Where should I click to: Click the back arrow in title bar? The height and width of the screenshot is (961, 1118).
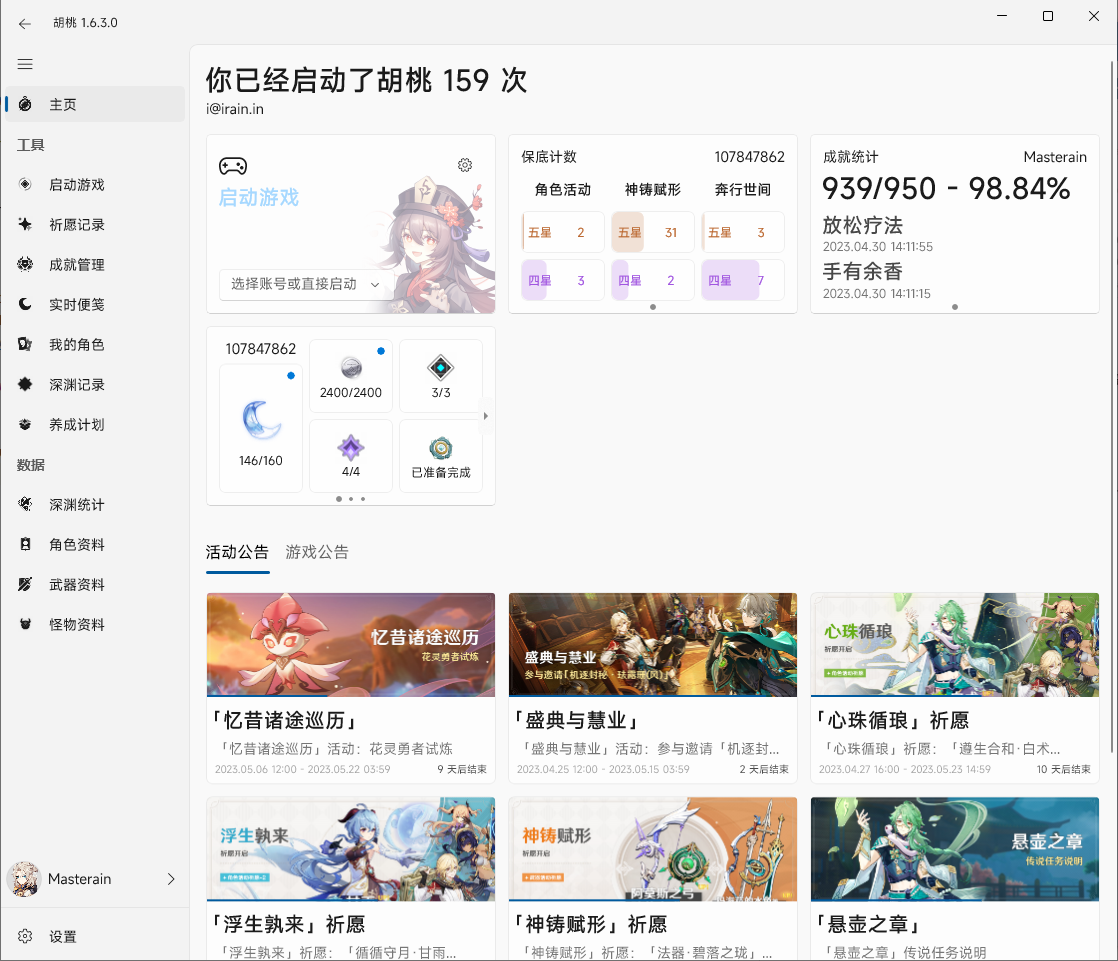click(25, 24)
